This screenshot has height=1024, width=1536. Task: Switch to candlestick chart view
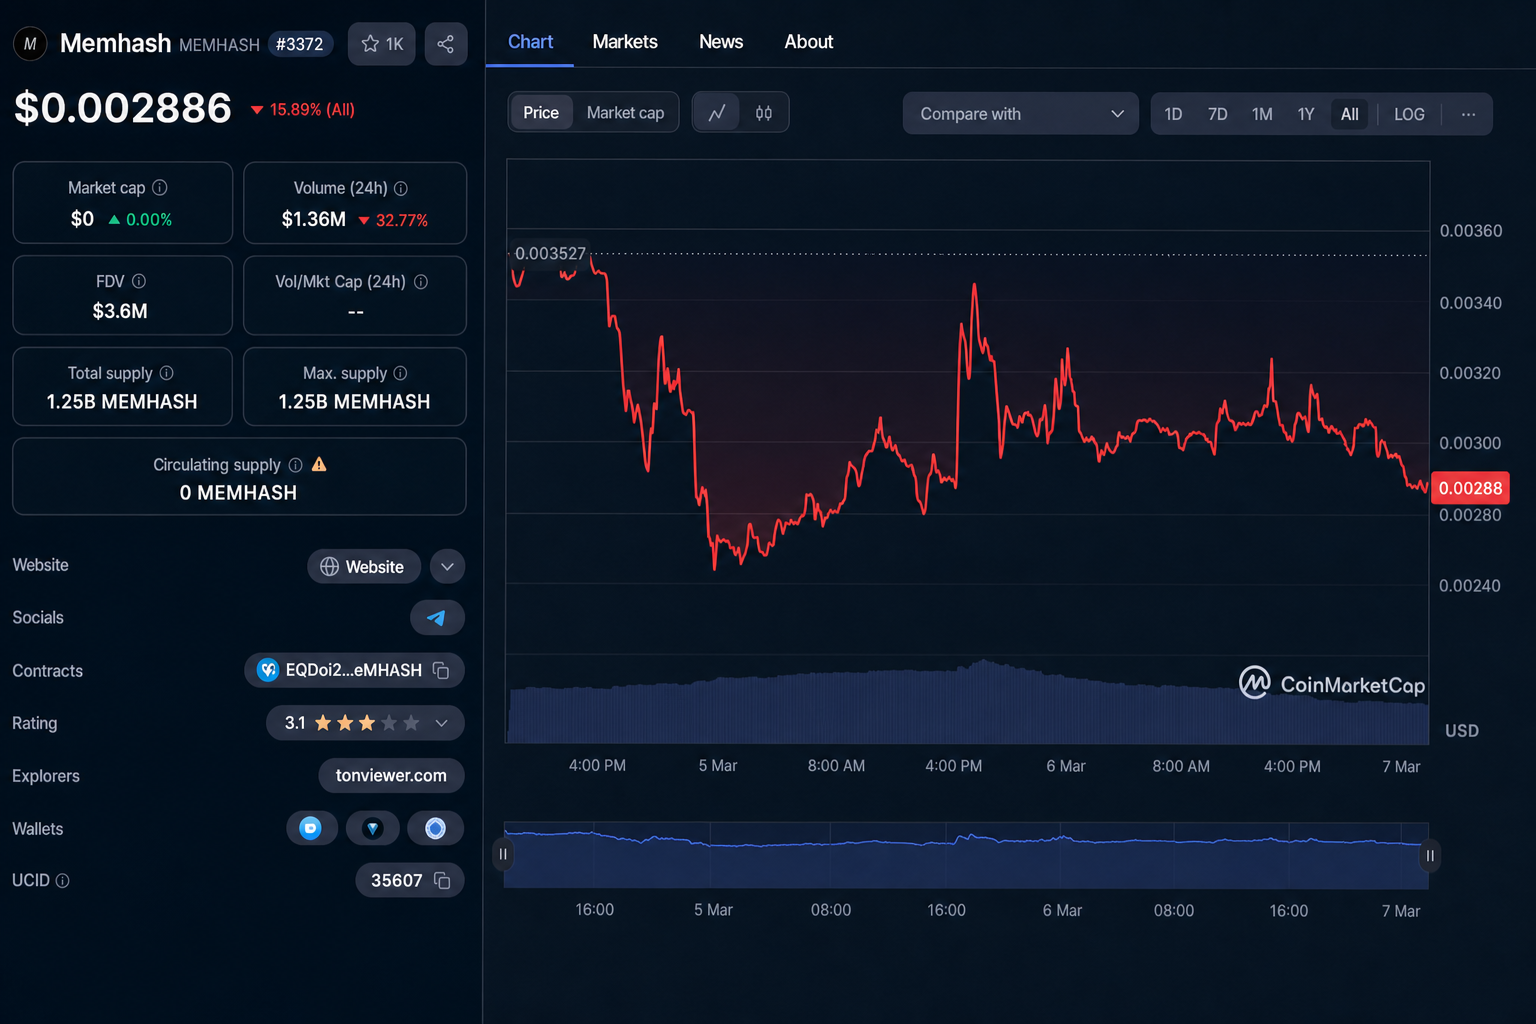coord(764,113)
